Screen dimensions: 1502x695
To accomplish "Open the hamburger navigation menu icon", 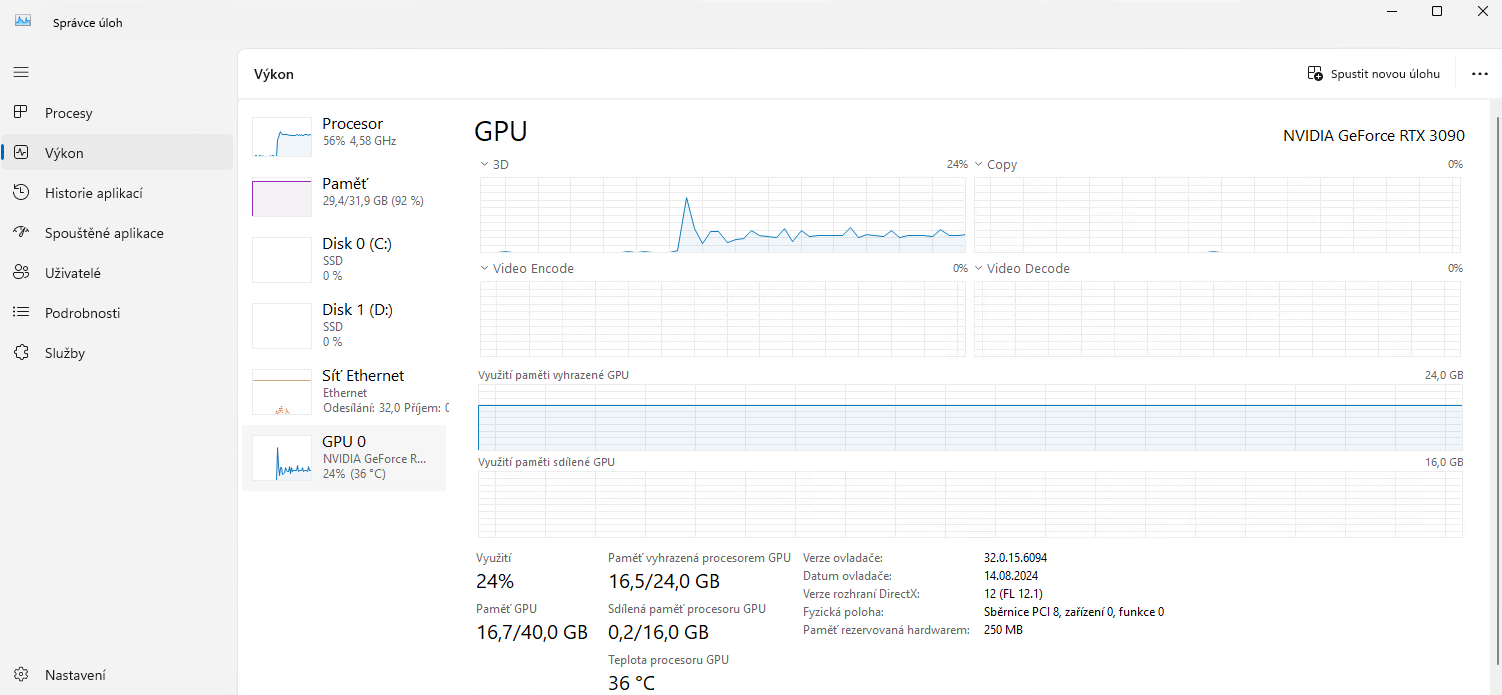I will (x=21, y=72).
